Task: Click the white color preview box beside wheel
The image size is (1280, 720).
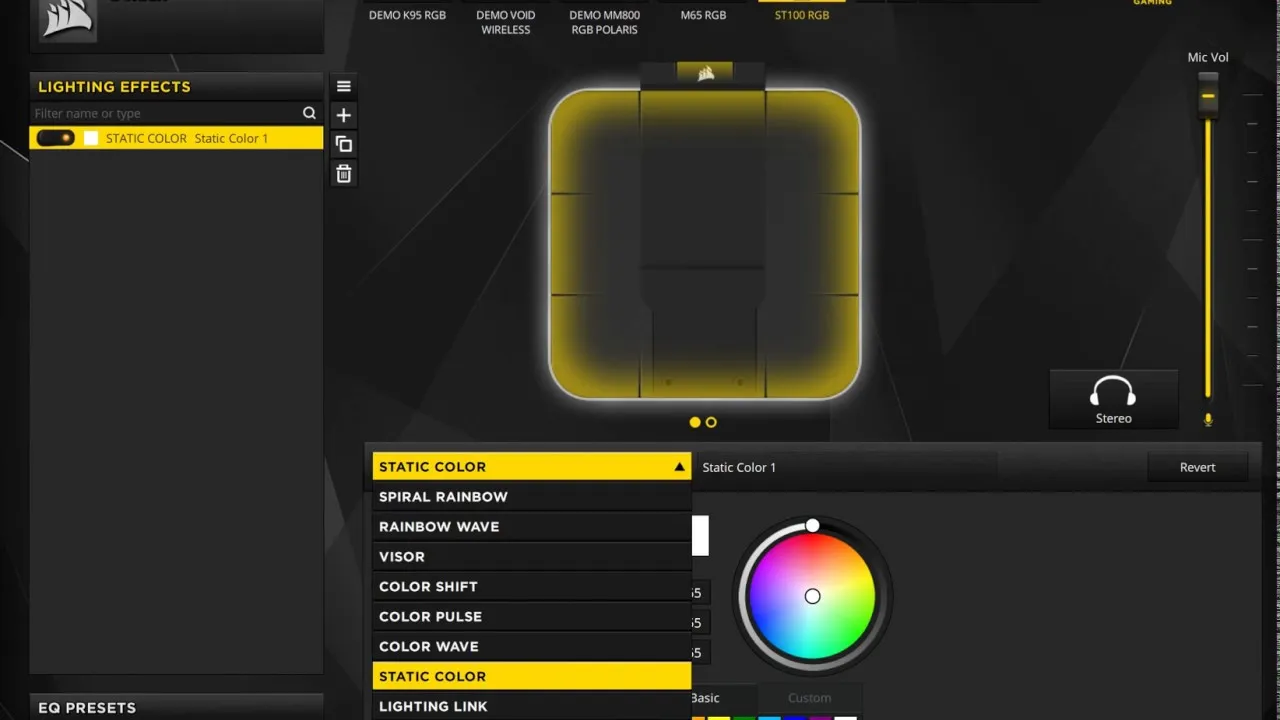Action: [x=700, y=536]
